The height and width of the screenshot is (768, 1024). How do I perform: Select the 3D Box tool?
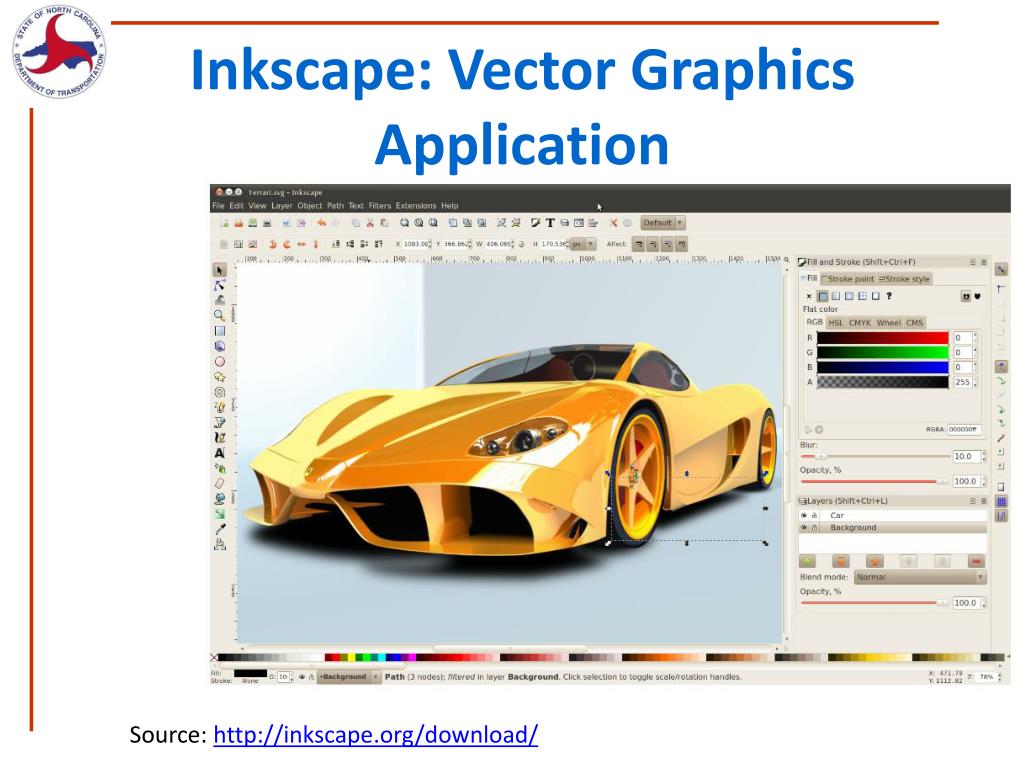[219, 346]
